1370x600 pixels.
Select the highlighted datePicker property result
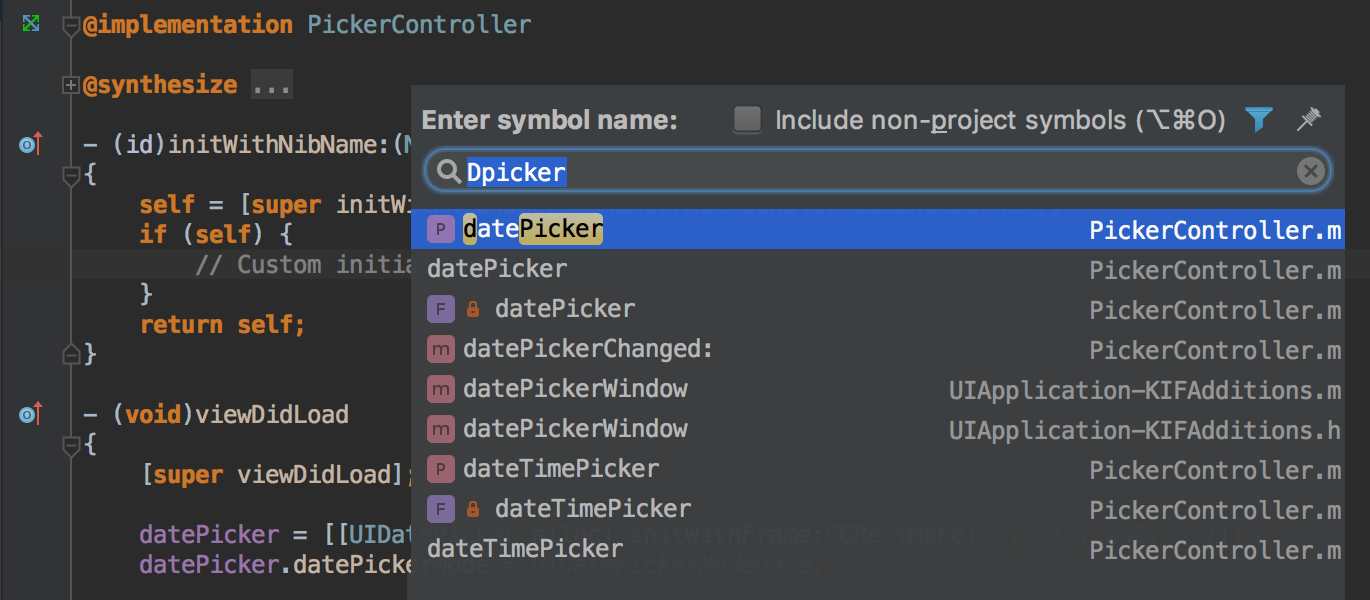coord(533,230)
